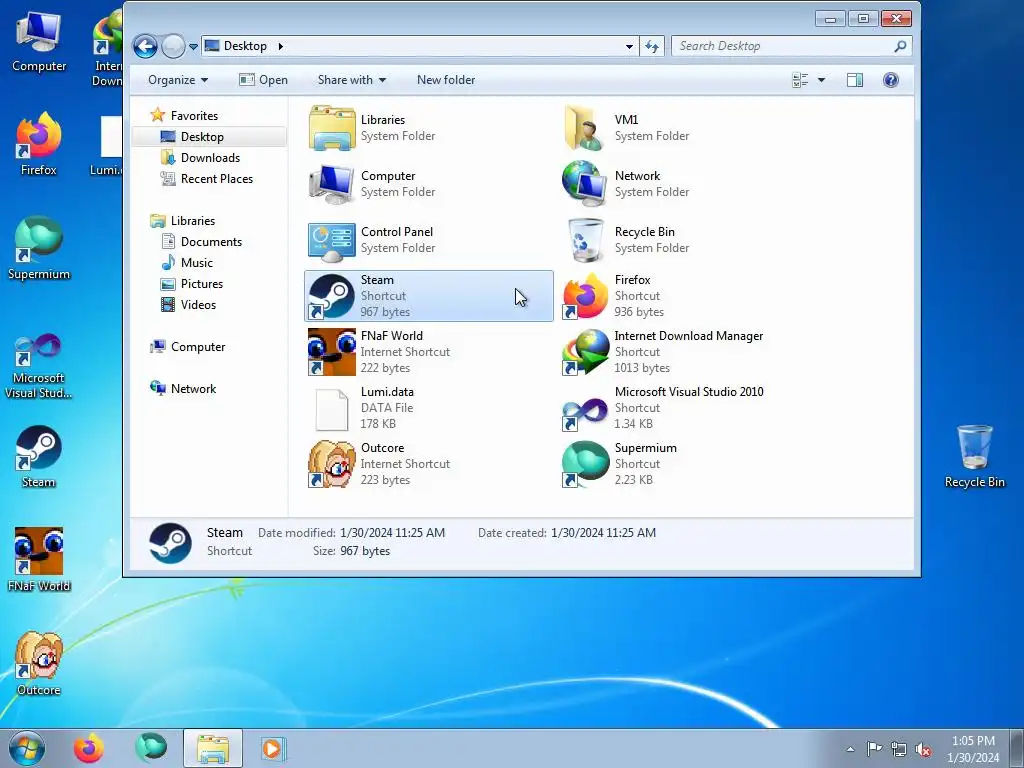Click the search magnifier icon
This screenshot has height=768, width=1024.
[x=900, y=46]
